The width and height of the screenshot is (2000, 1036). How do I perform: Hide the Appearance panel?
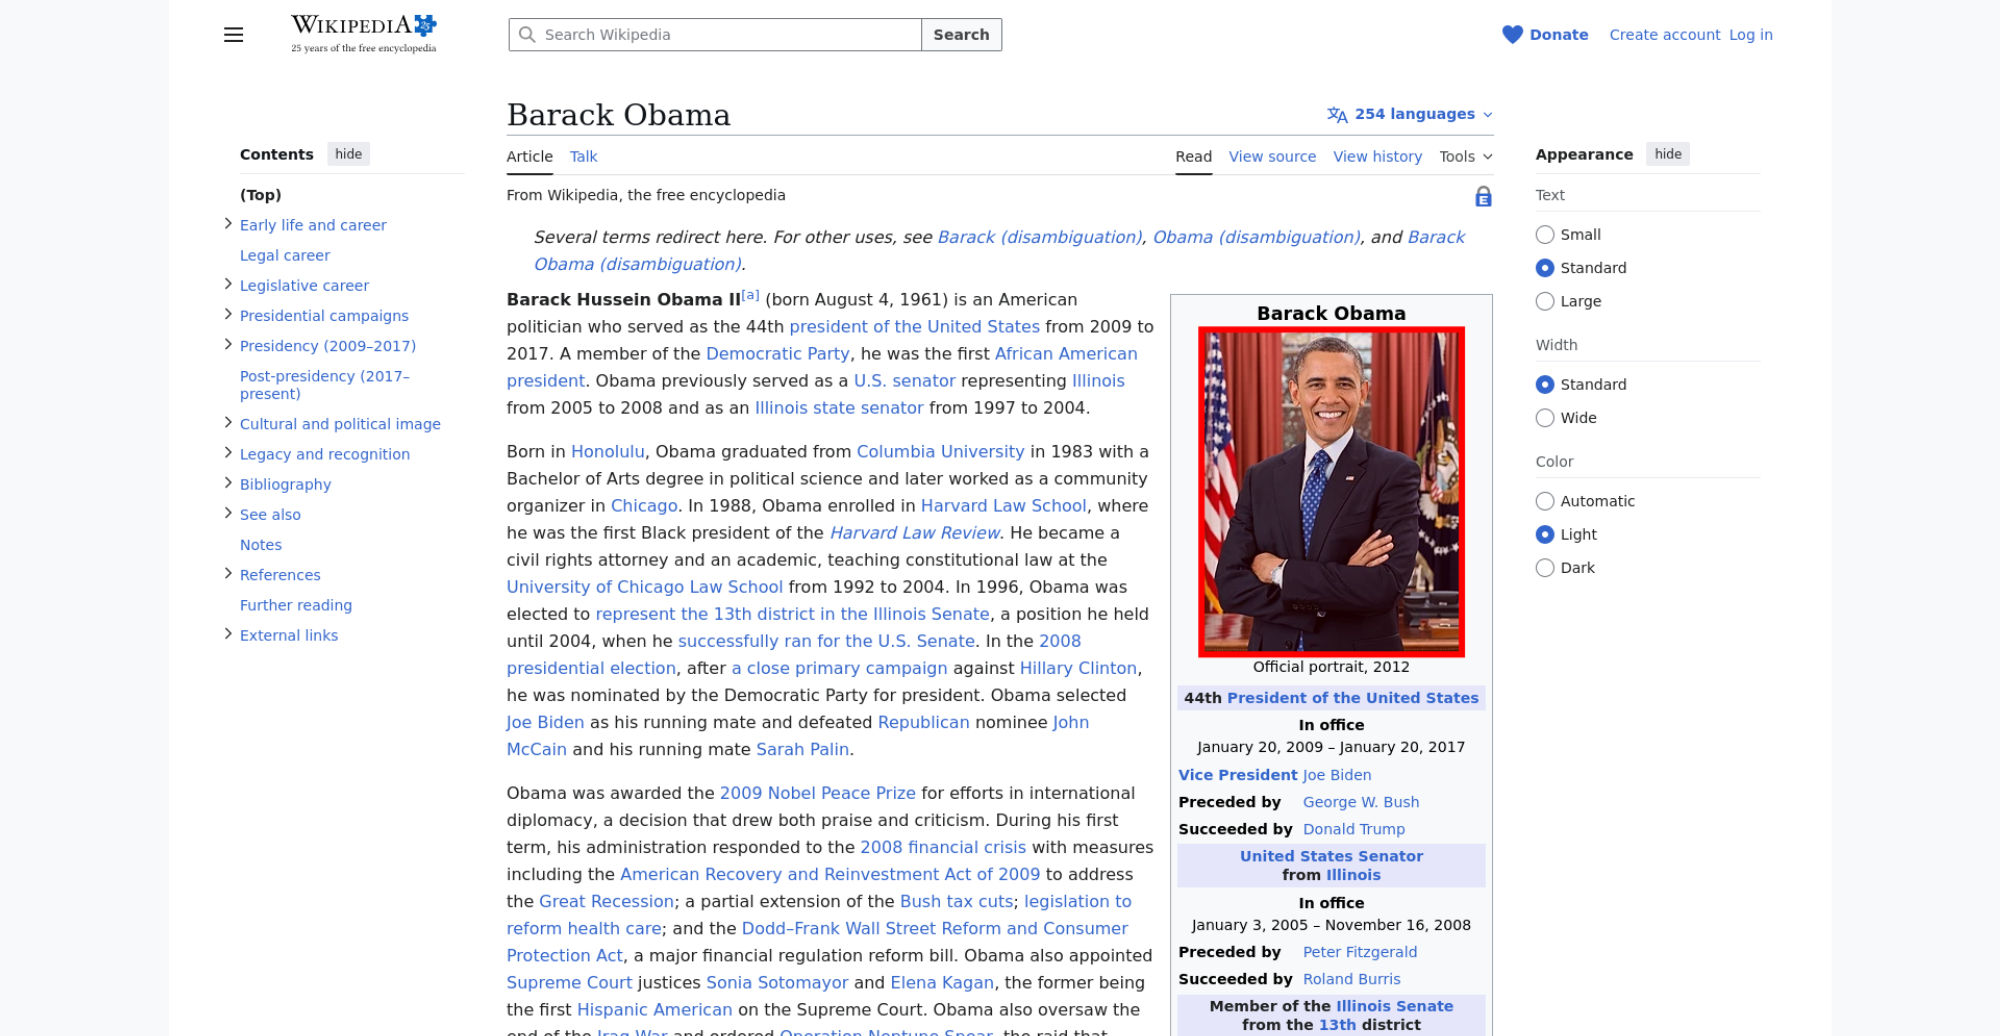pos(1667,154)
